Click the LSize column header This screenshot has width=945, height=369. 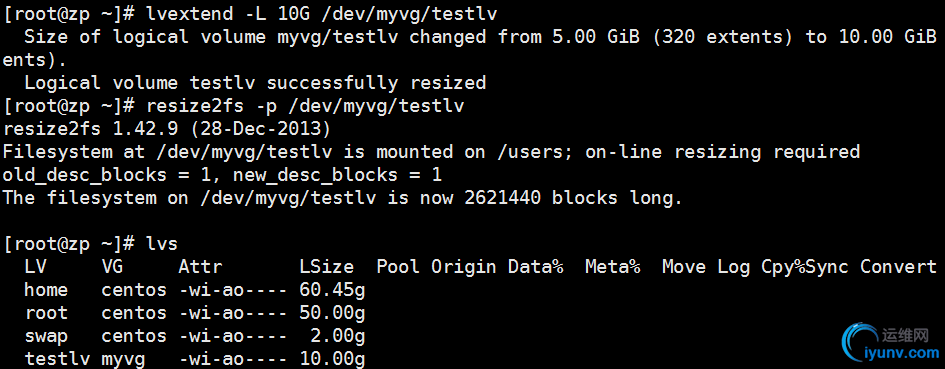(x=327, y=267)
